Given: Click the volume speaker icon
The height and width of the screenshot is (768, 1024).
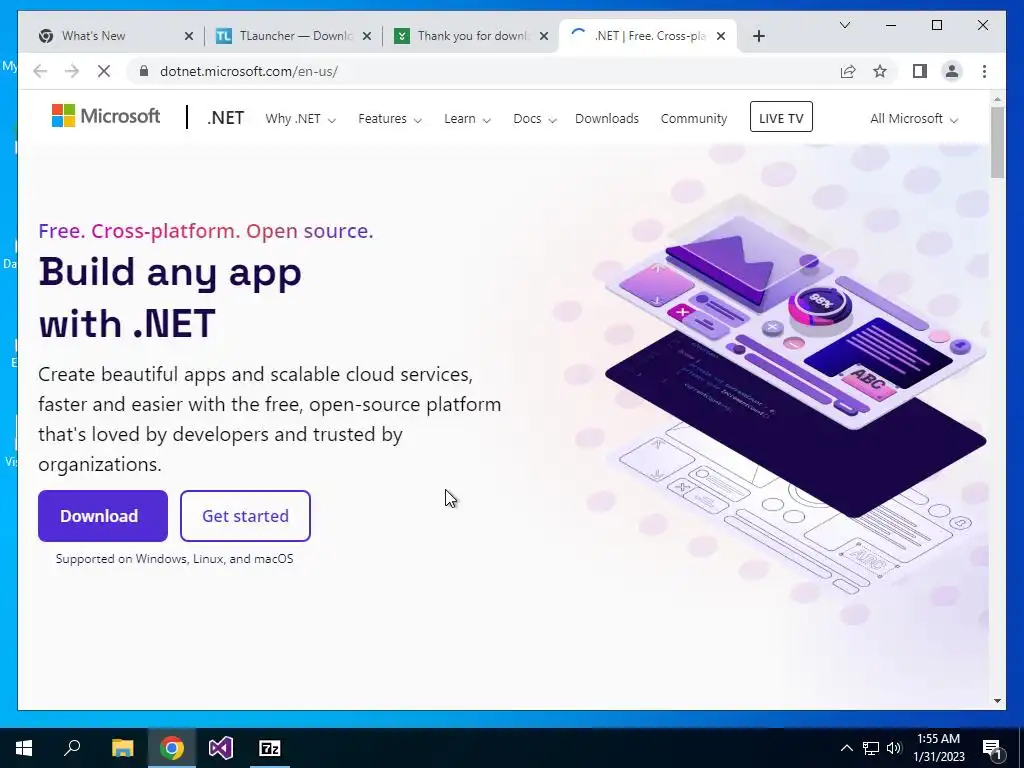Looking at the screenshot, I should 893,748.
